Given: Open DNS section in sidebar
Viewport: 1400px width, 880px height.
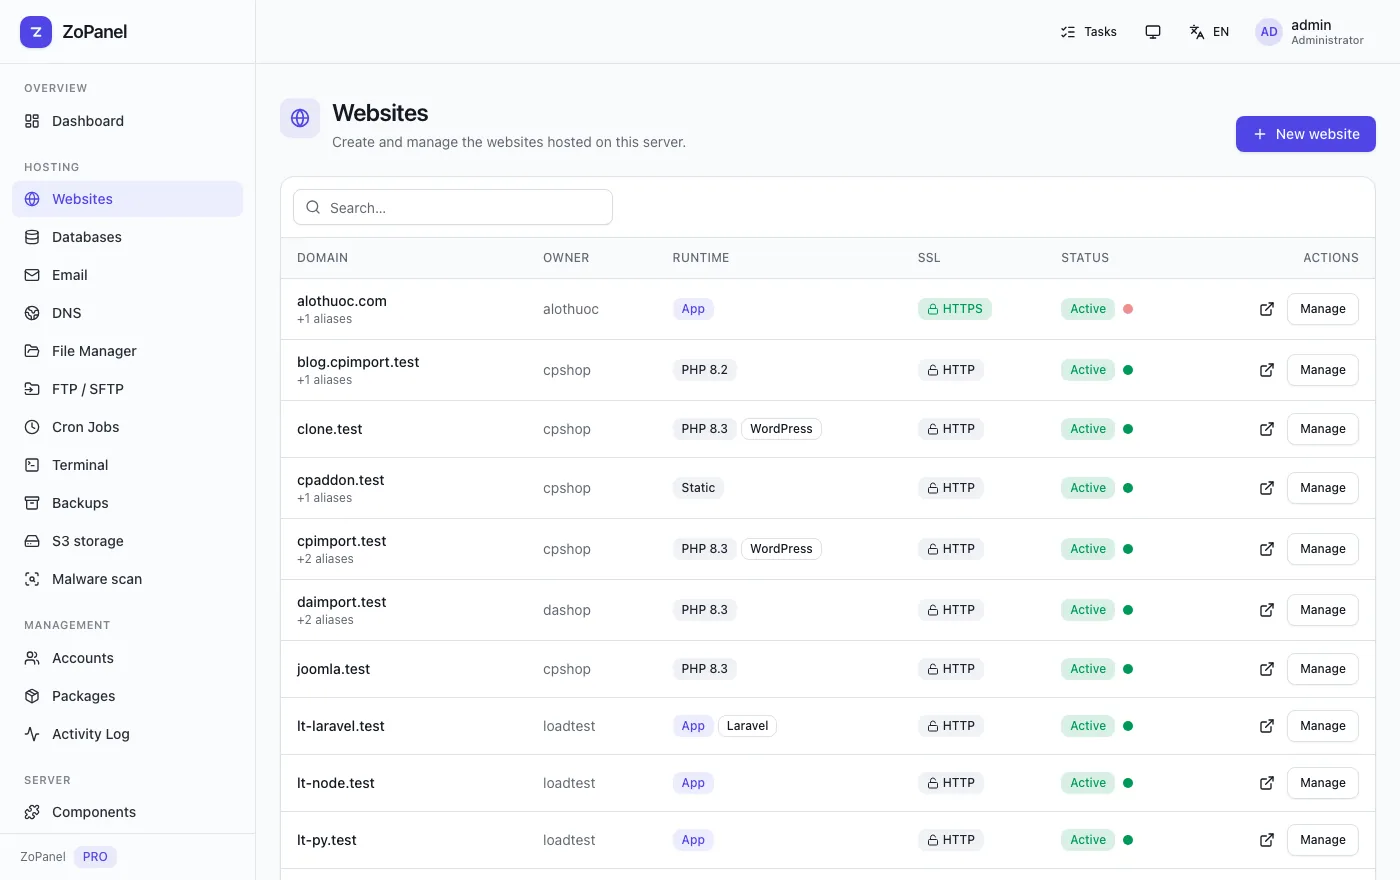Looking at the screenshot, I should (128, 313).
